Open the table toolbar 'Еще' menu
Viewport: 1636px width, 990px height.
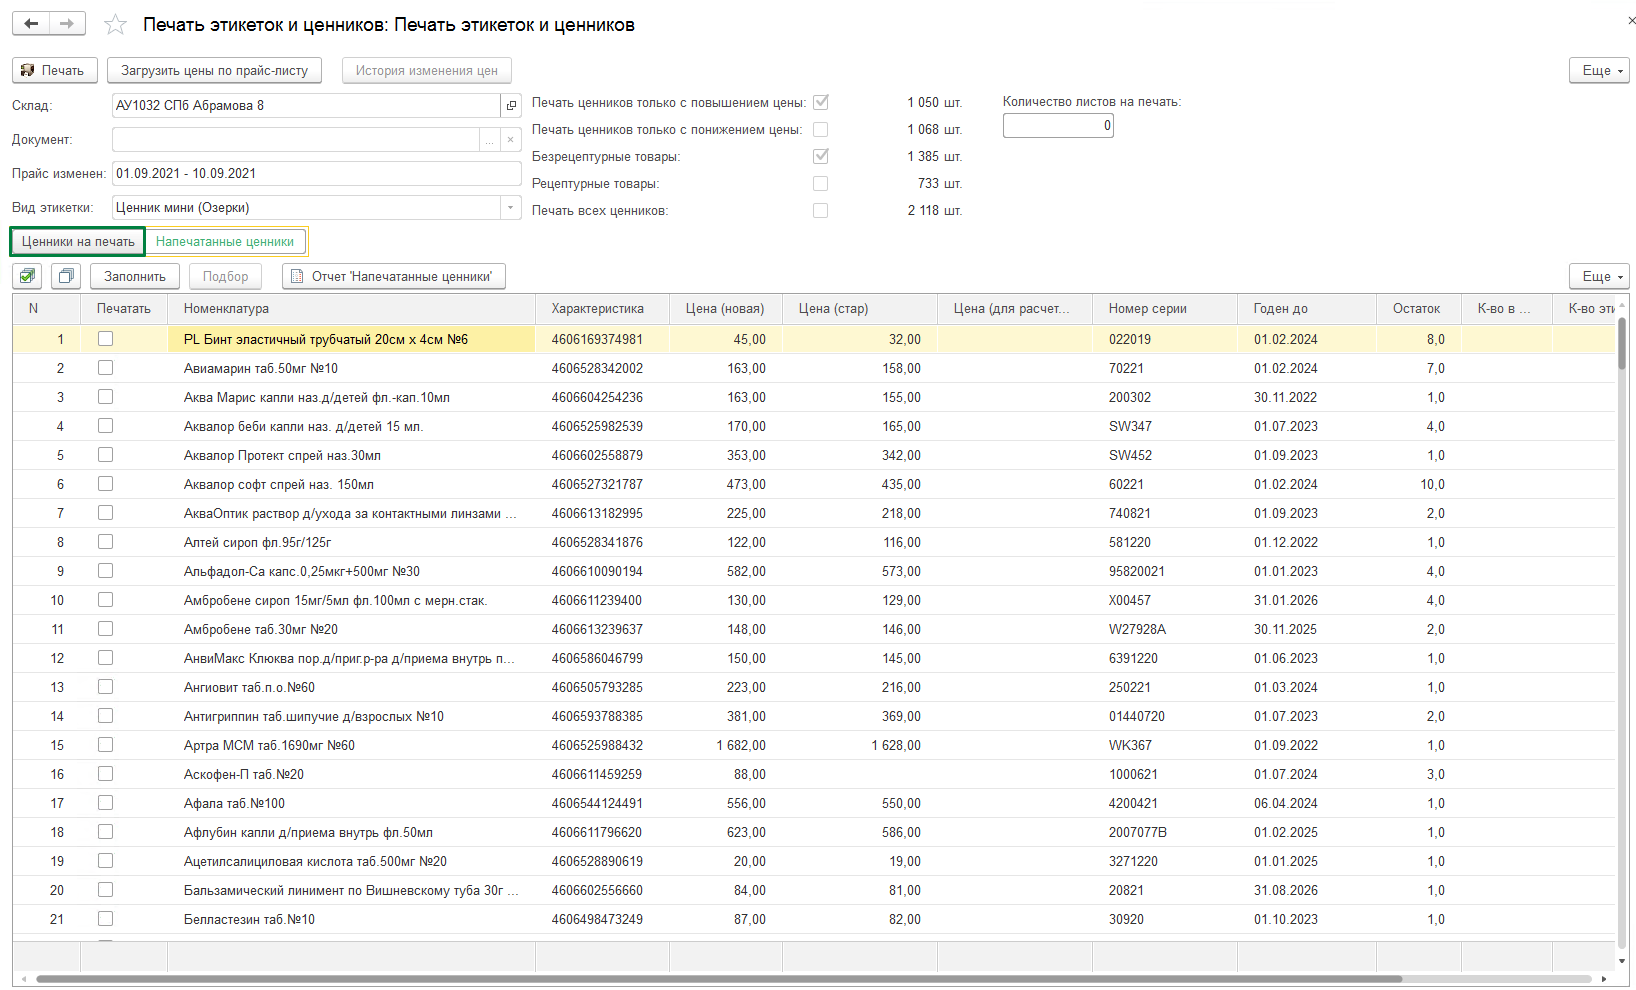[1598, 276]
